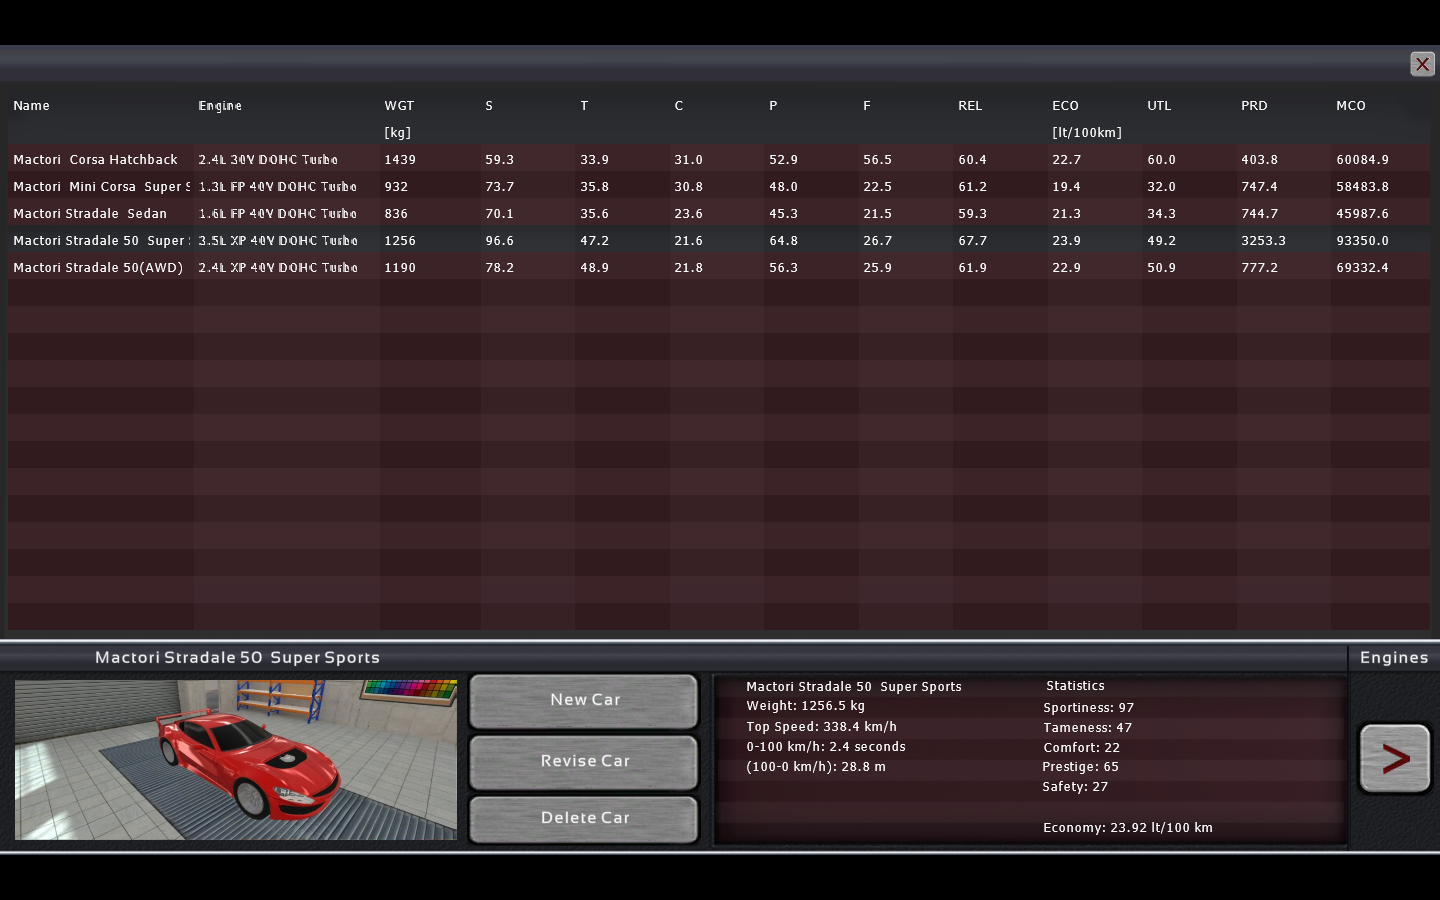The width and height of the screenshot is (1440, 900).
Task: Select the color palette swatch in garage
Action: [x=409, y=689]
